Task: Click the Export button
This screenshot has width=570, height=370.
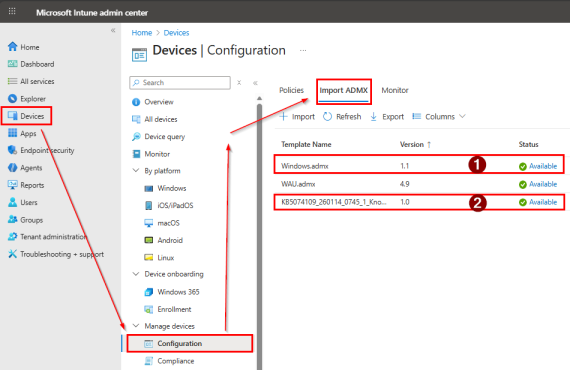Action: tap(387, 116)
